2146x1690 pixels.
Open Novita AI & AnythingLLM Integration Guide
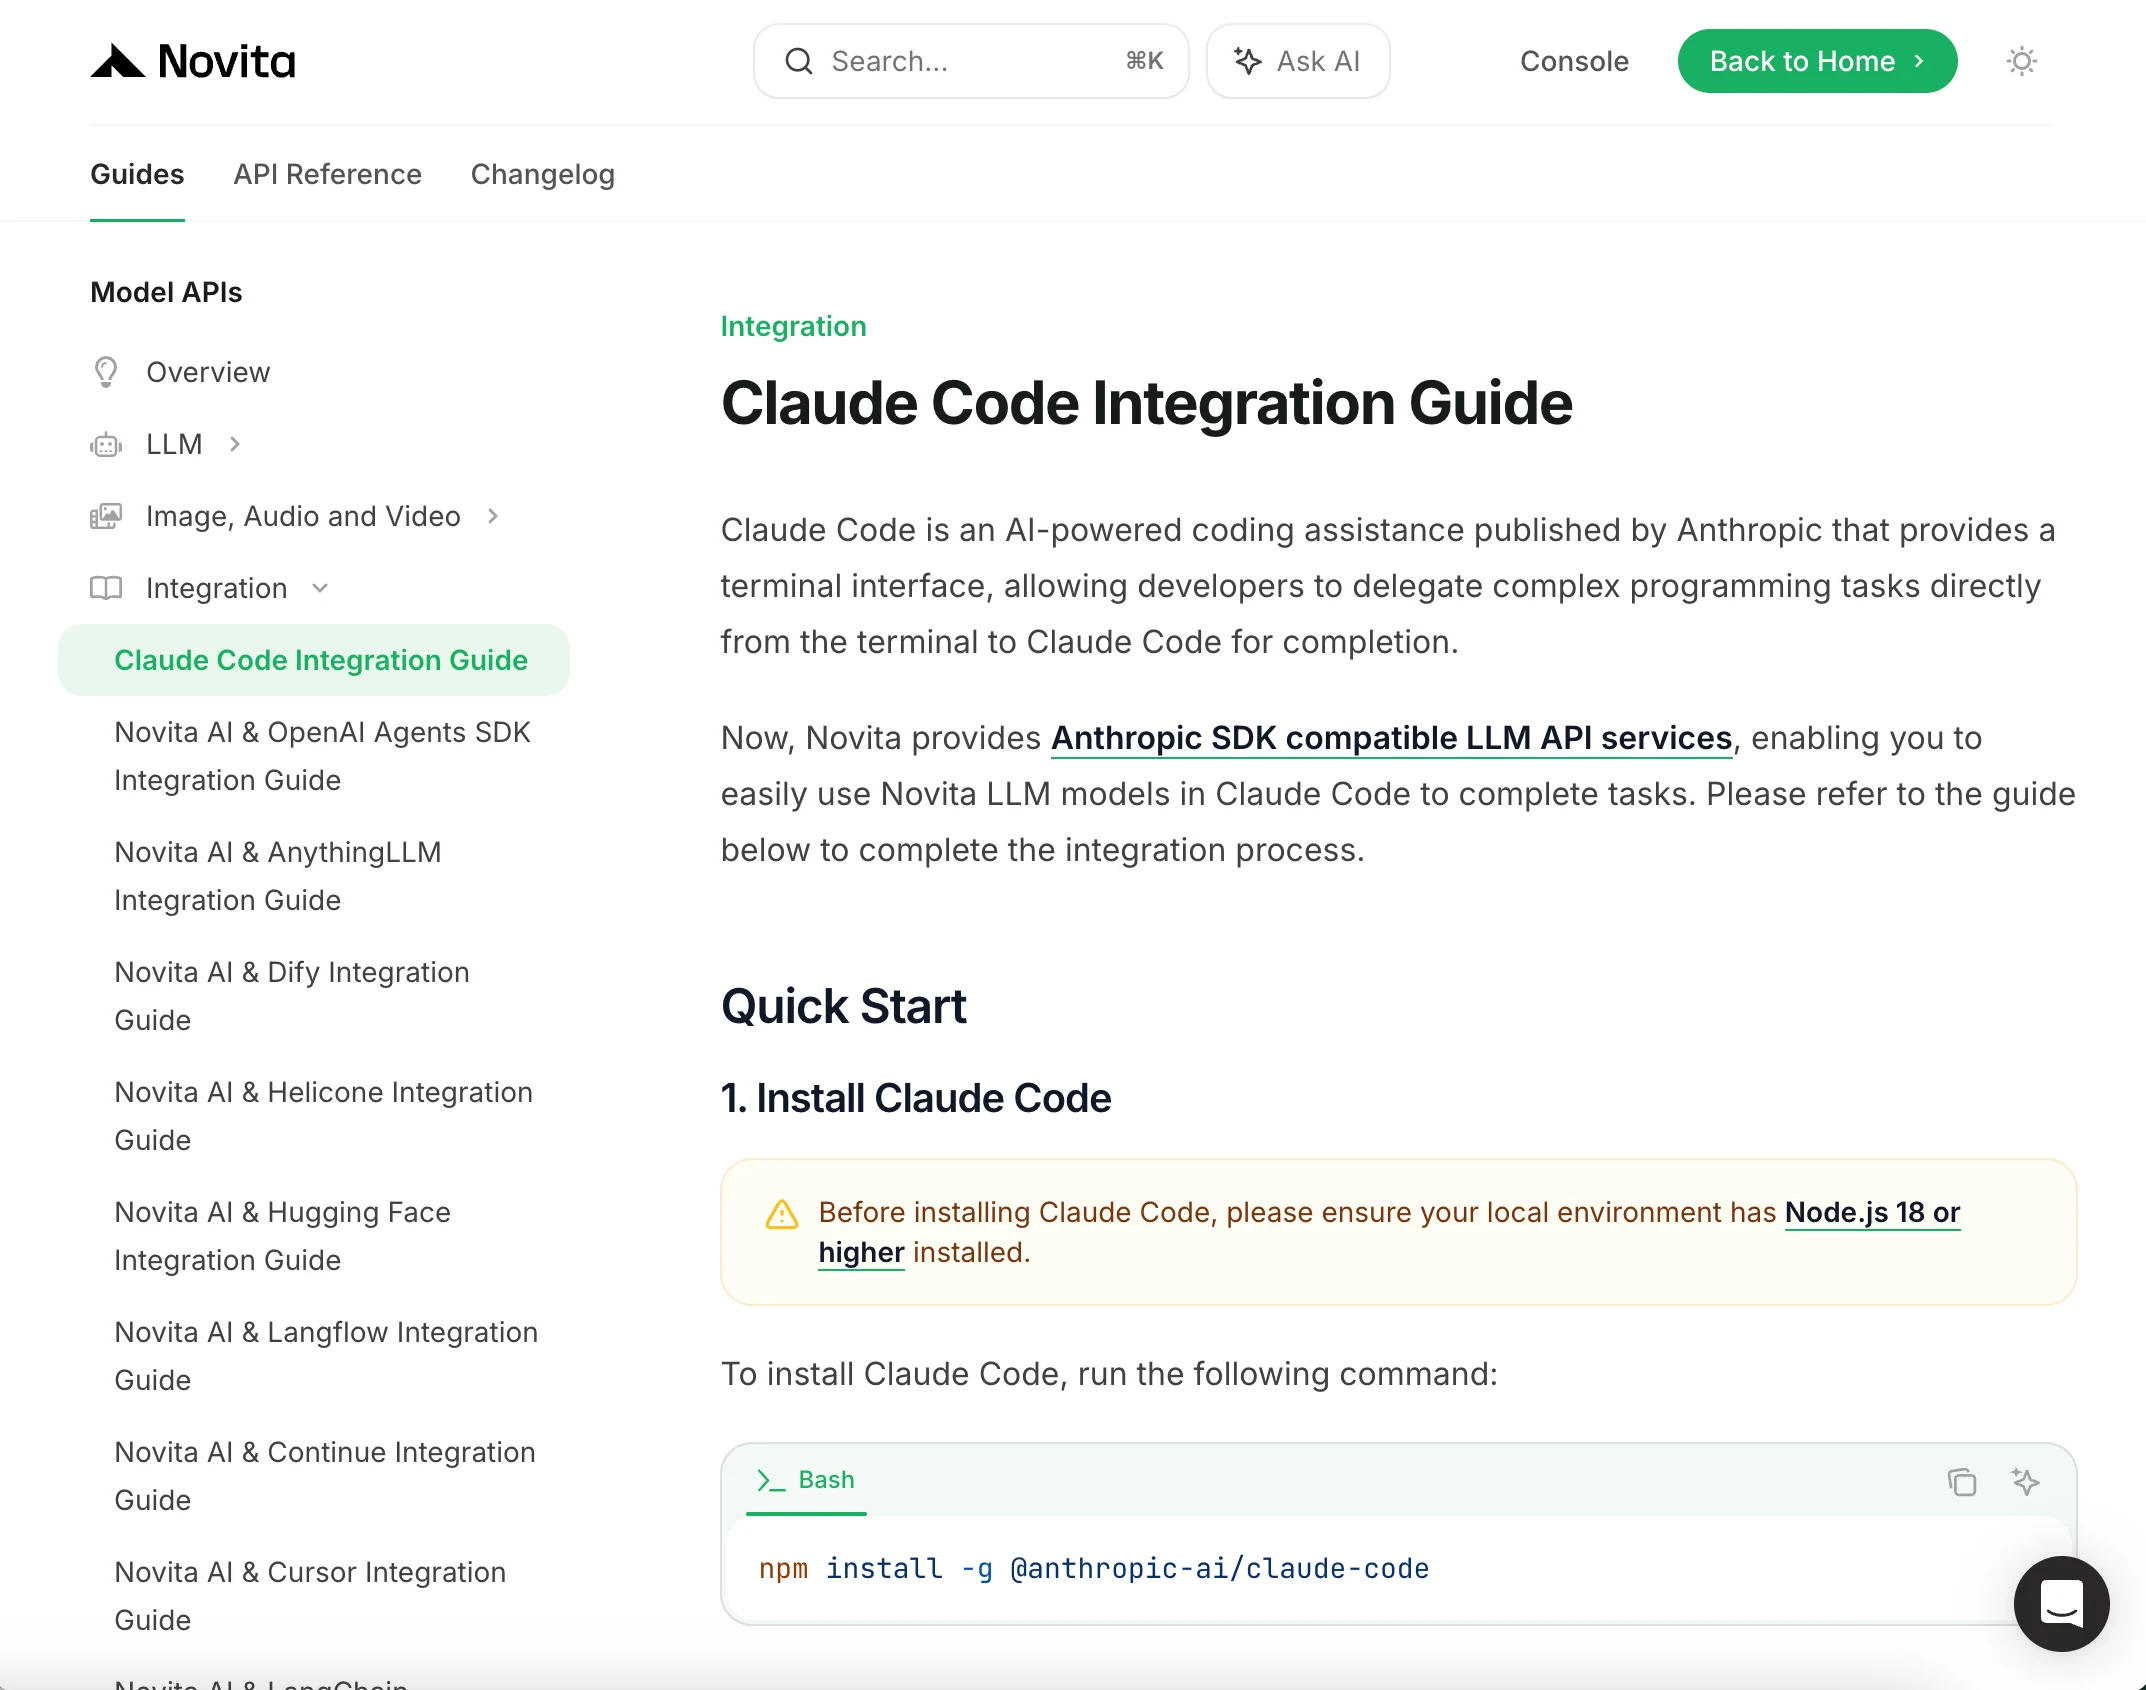point(278,876)
